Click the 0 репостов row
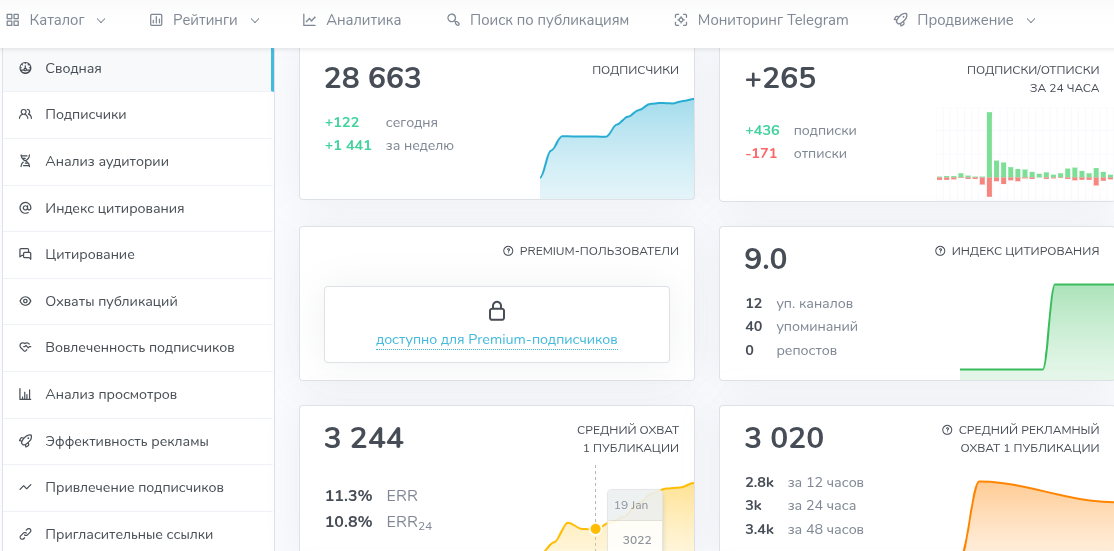Screen dimensions: 1114x551 pos(790,351)
